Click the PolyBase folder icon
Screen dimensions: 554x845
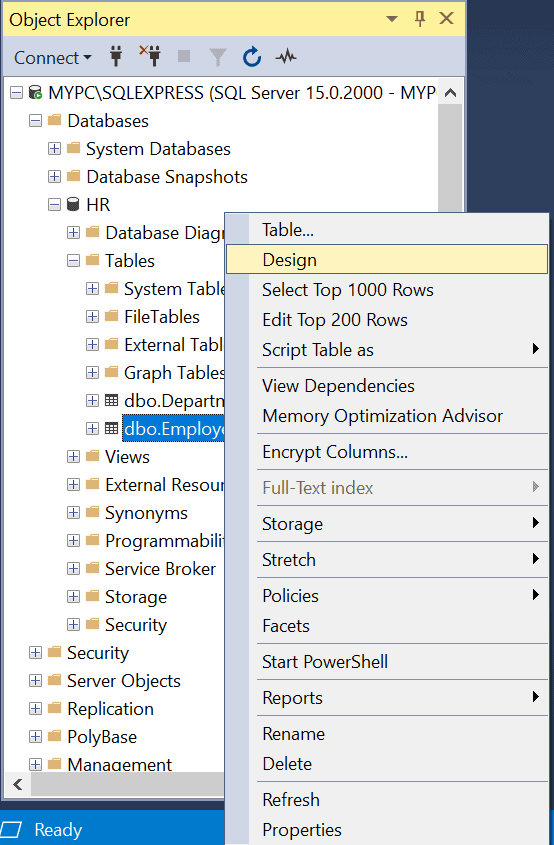pos(54,736)
